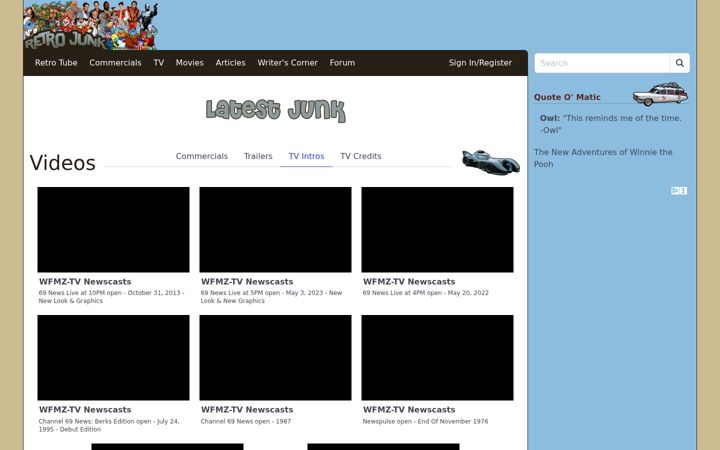Image resolution: width=720 pixels, height=450 pixels.
Task: Click the Retro Junk logo banner
Action: pyautogui.click(x=91, y=25)
